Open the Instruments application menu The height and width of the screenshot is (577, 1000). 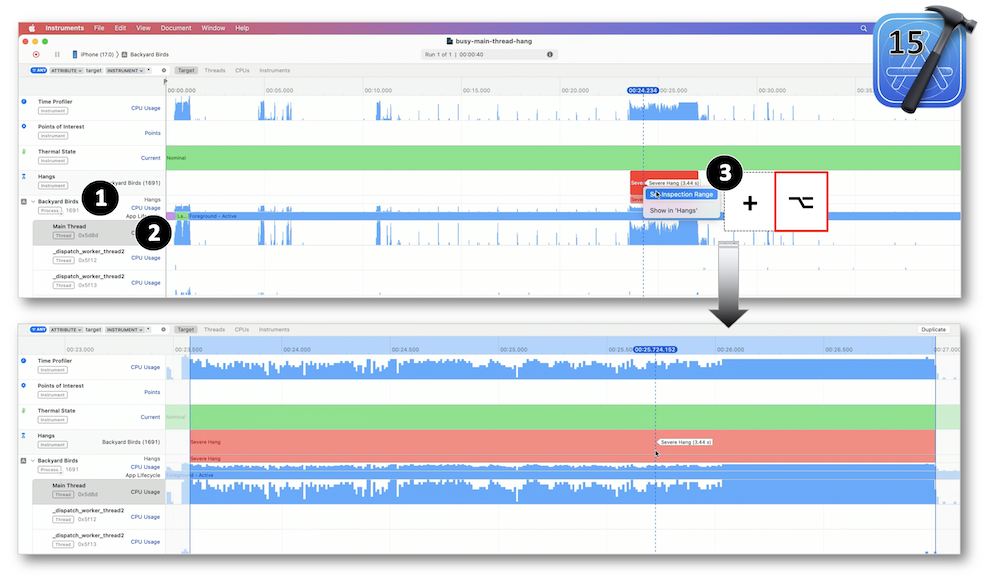tap(64, 28)
